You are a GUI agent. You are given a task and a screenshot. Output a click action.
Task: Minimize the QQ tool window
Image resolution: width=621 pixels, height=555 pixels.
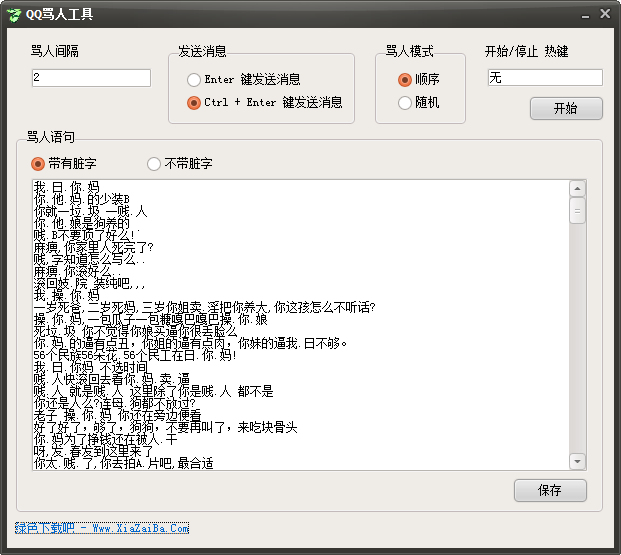[x=586, y=16]
